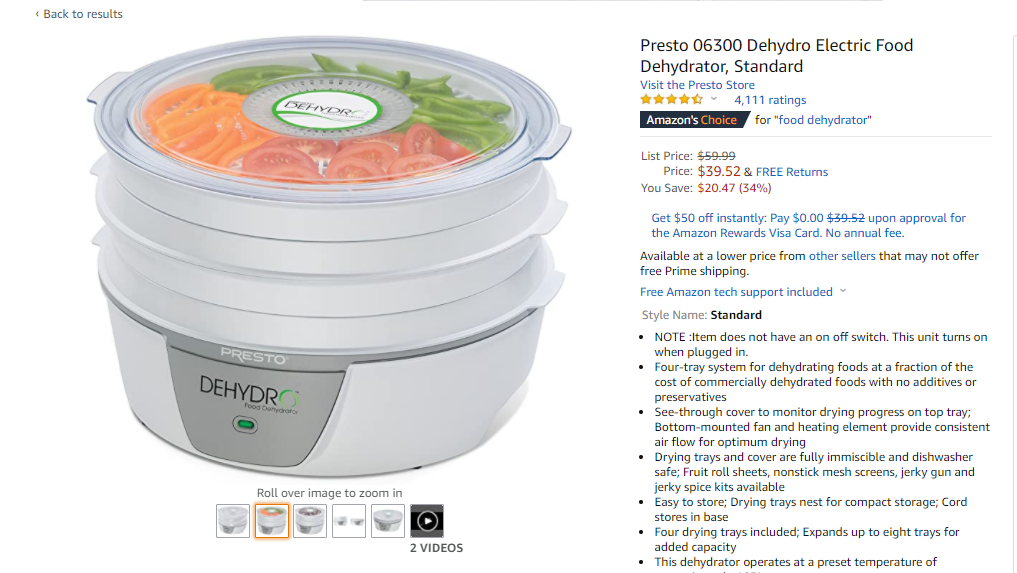This screenshot has height=573, width=1017.
Task: Open the 2 VIDEOS label
Action: click(437, 548)
